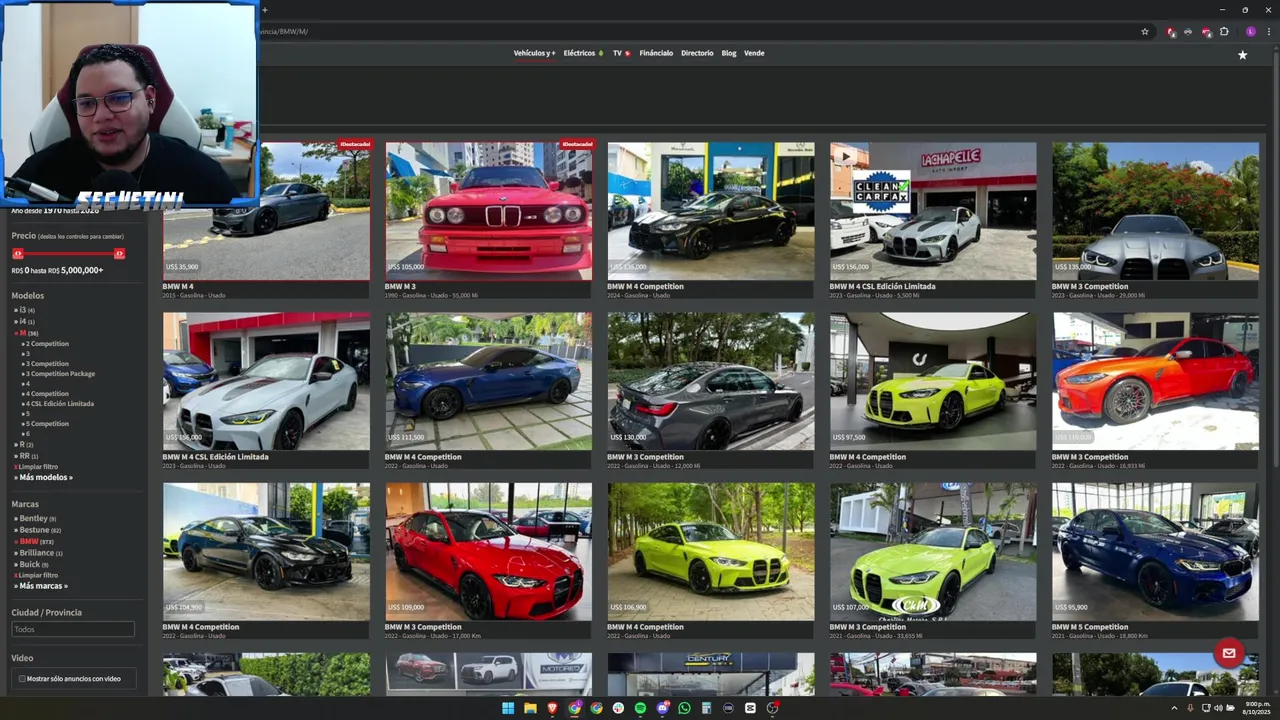The image size is (1280, 720).
Task: Expand the R model filter
Action: [x=24, y=444]
